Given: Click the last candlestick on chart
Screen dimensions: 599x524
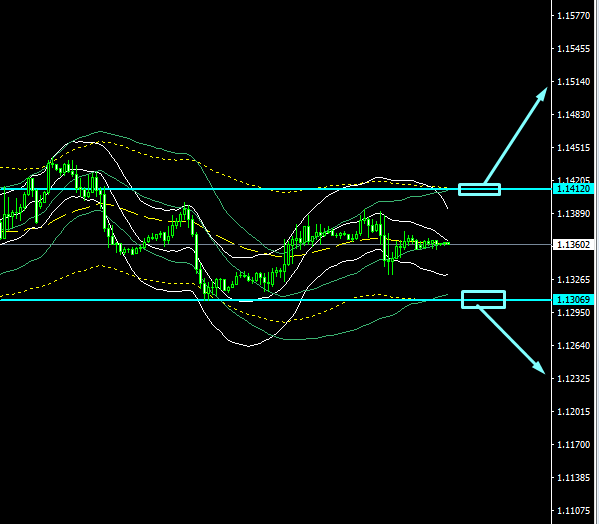Looking at the screenshot, I should pyautogui.click(x=448, y=243).
